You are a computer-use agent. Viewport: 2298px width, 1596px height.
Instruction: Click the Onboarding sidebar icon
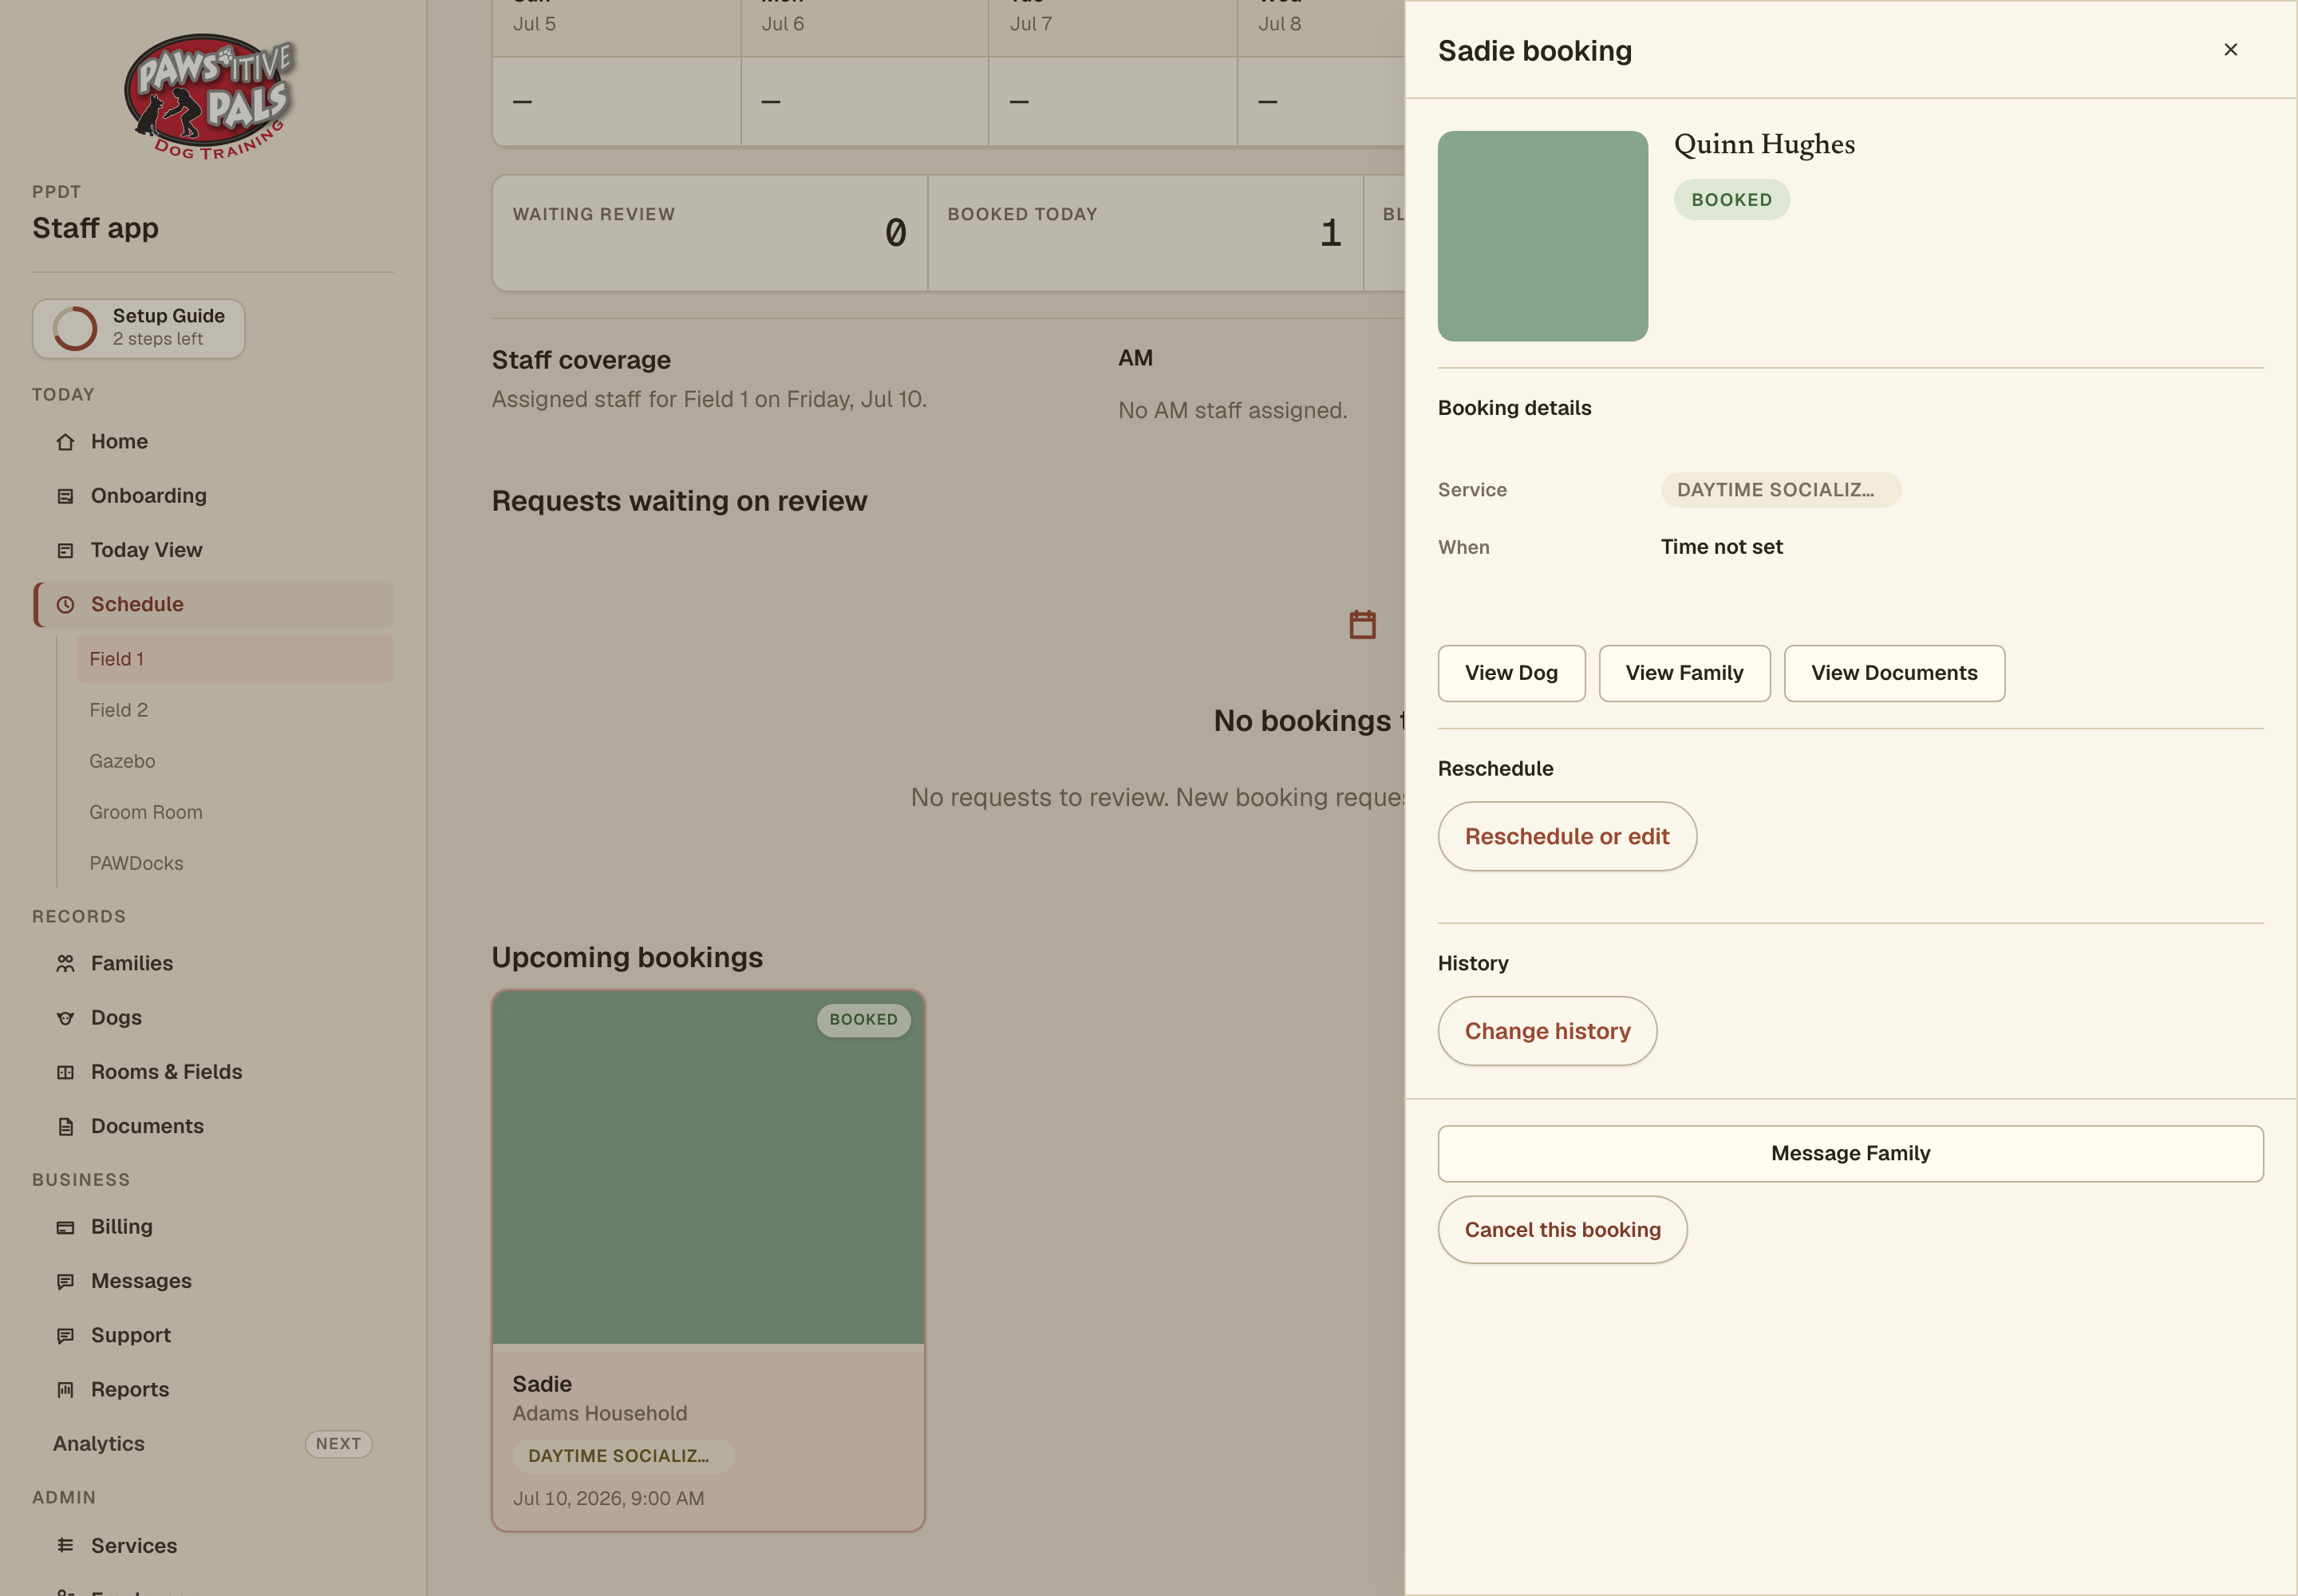coord(65,496)
